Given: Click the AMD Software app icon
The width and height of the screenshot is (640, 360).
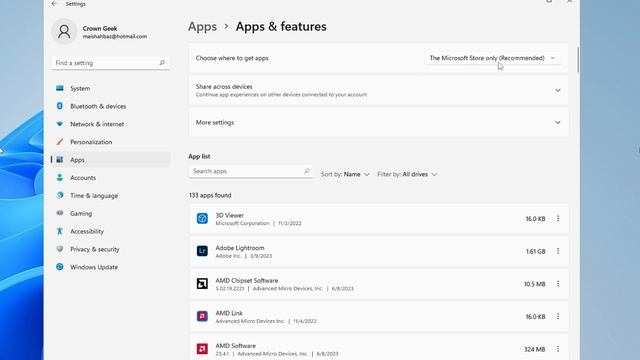Looking at the screenshot, I should 202,349.
